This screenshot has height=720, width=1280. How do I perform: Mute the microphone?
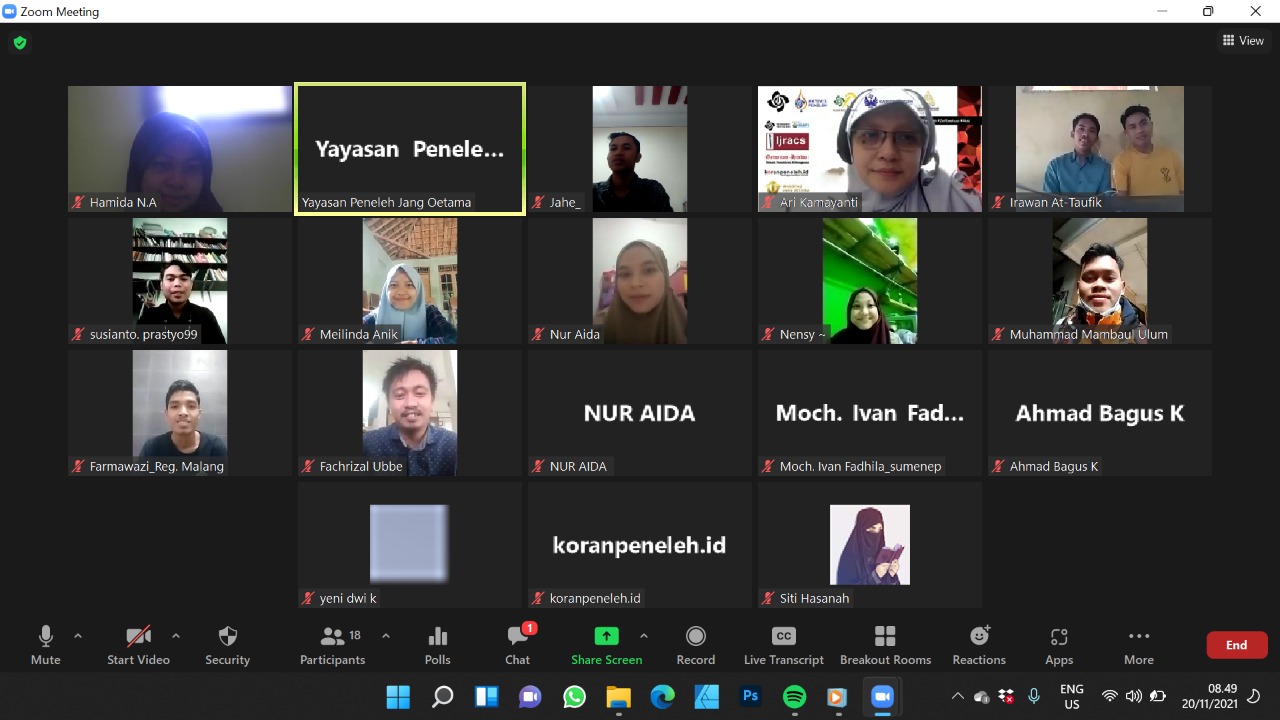tap(45, 645)
